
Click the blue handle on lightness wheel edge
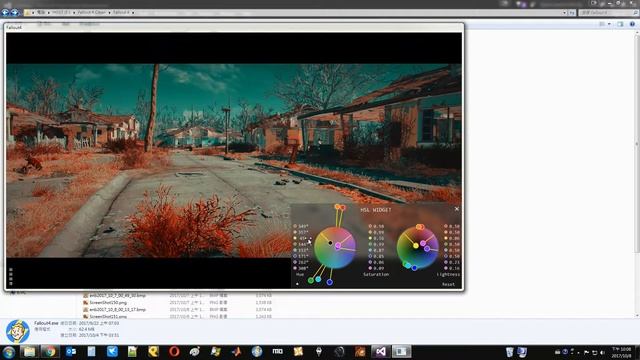pyautogui.click(x=414, y=268)
